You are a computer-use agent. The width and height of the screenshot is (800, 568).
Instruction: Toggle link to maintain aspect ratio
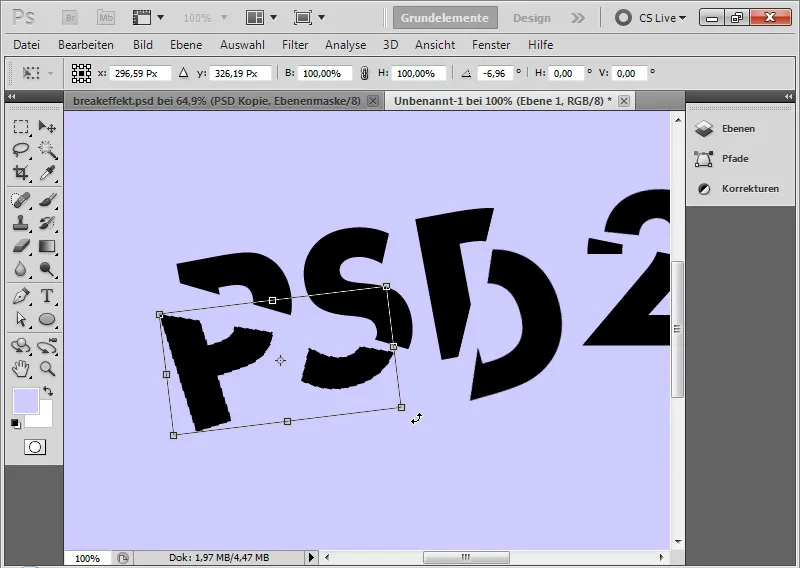pos(364,73)
